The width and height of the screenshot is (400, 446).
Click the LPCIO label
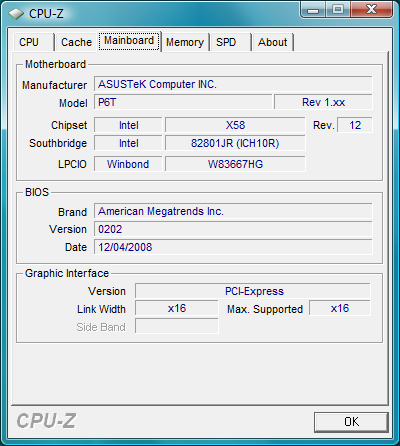pyautogui.click(x=72, y=164)
